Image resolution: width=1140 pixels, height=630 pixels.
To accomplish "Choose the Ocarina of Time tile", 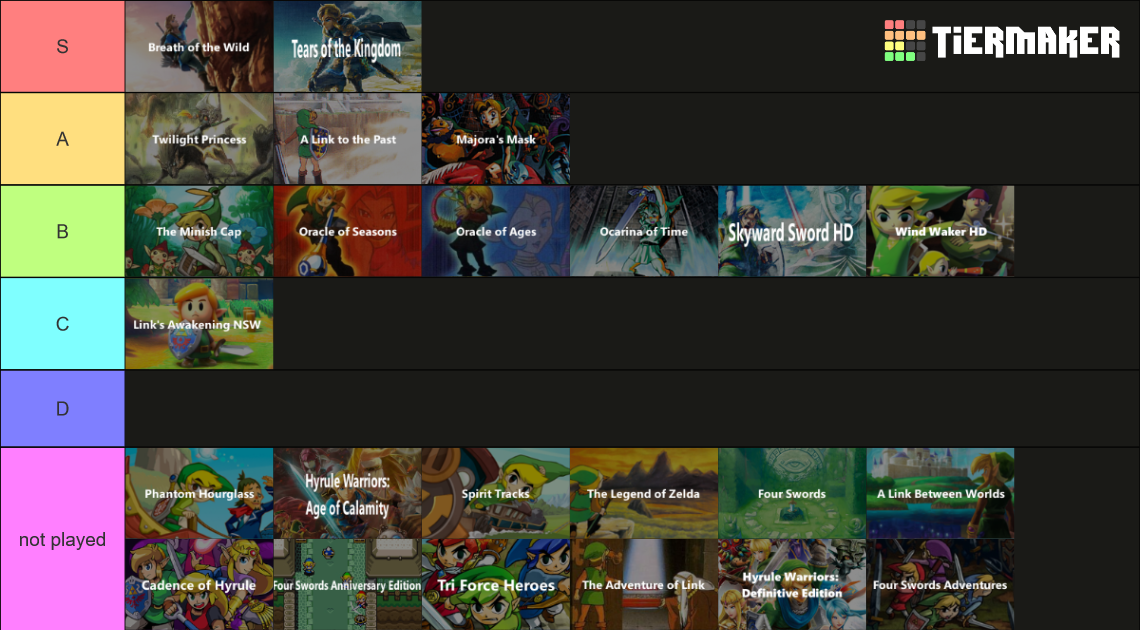I will (643, 231).
